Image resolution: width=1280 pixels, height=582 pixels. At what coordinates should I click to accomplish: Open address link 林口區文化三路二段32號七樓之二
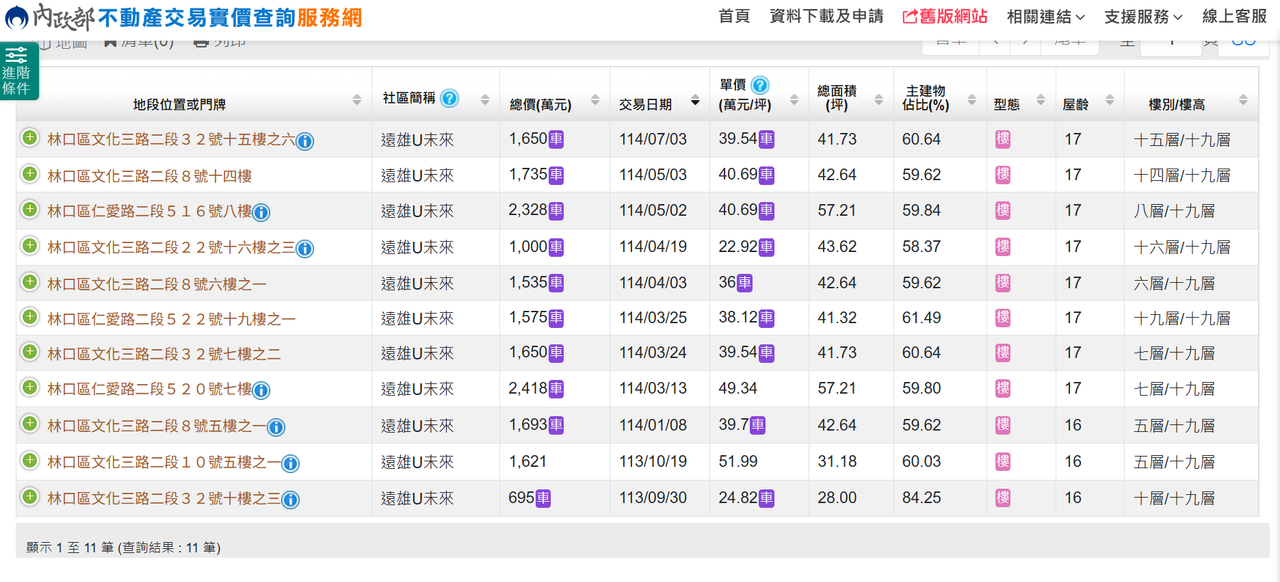click(x=164, y=354)
